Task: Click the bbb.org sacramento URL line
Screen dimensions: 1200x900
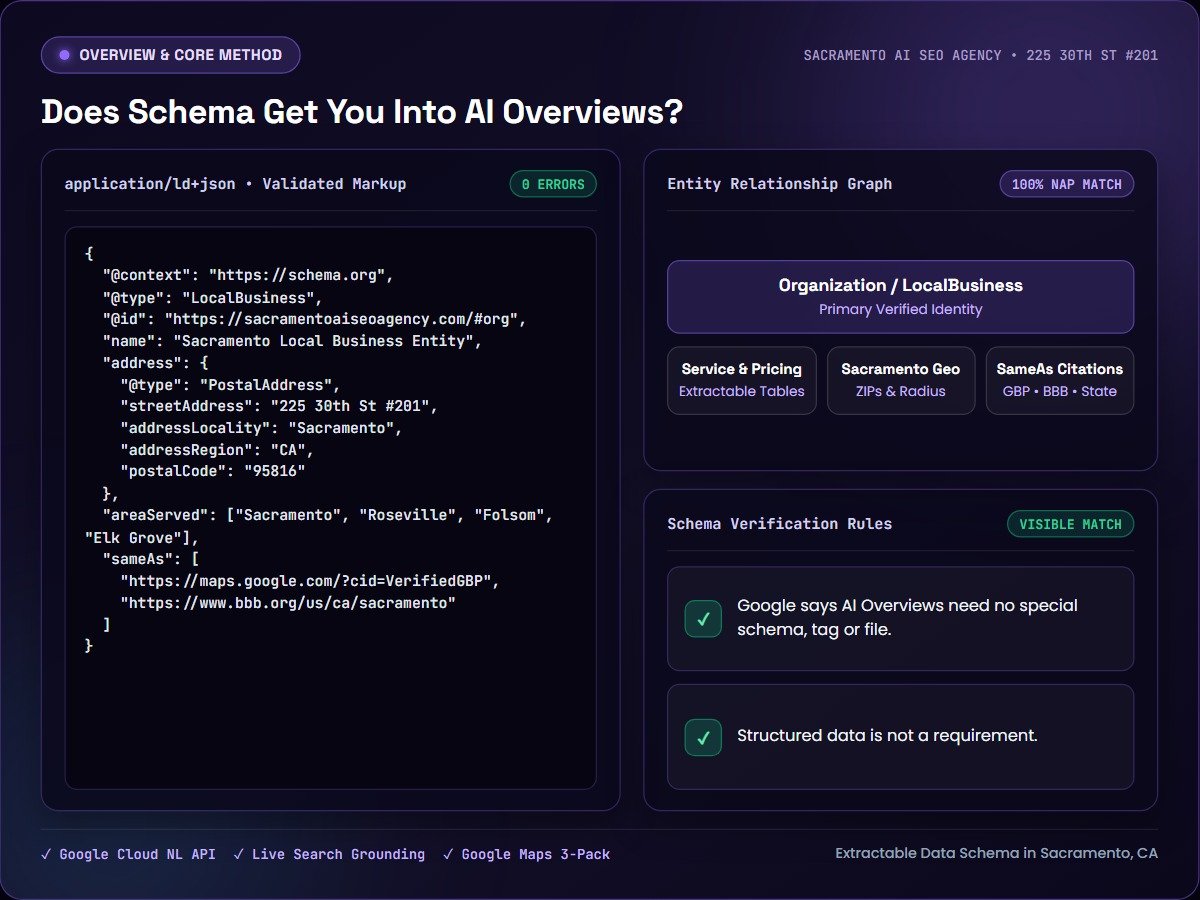Action: (x=288, y=602)
